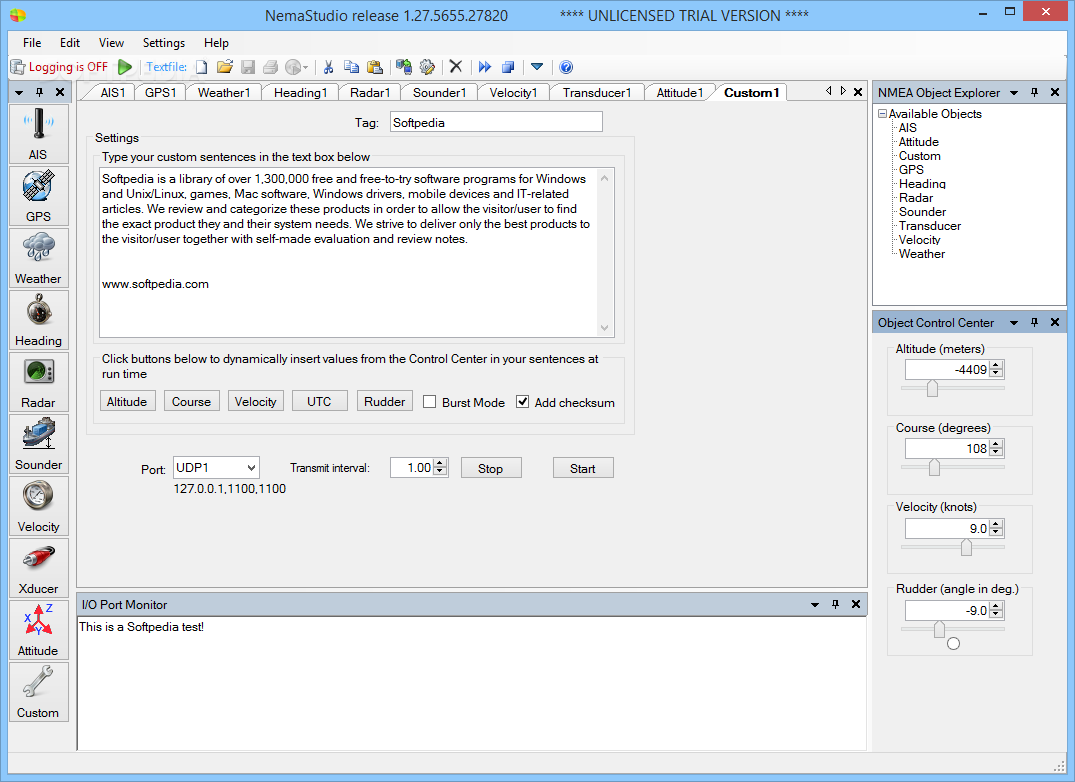Open NMEA Object Explorer panel options arrow
Viewport: 1075px width, 782px height.
pos(1014,93)
